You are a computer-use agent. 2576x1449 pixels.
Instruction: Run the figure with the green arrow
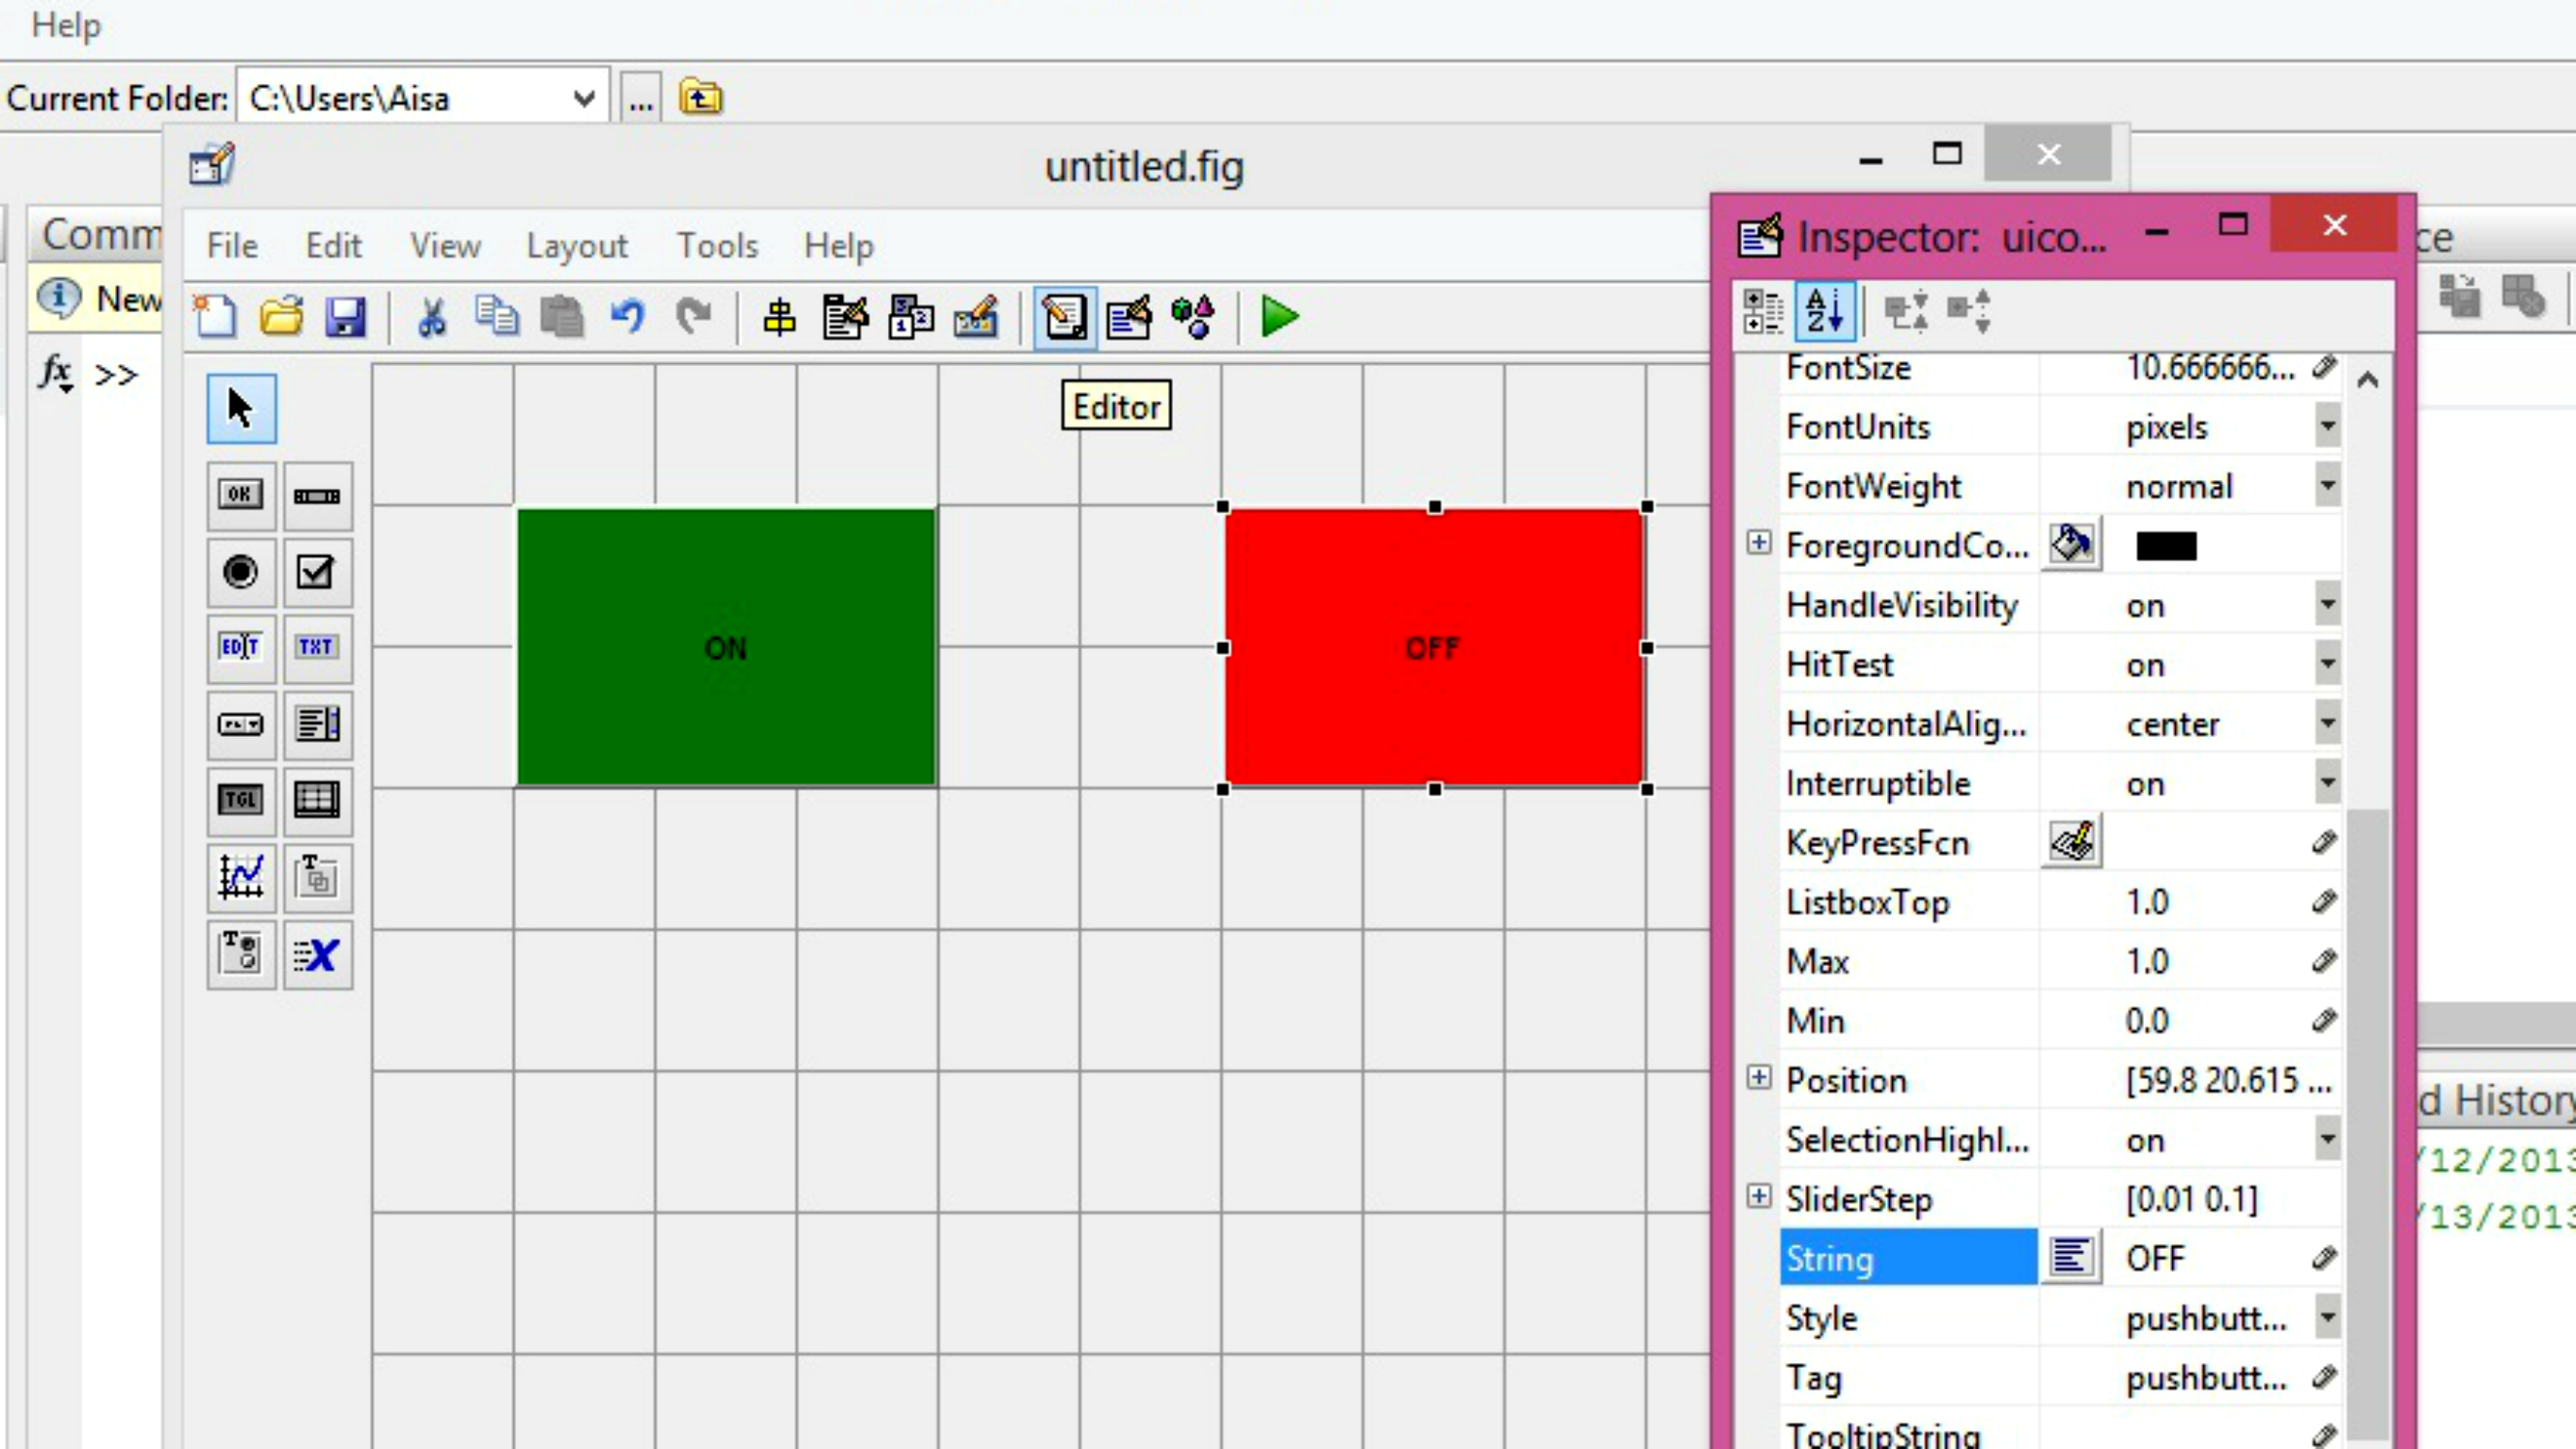[1279, 317]
